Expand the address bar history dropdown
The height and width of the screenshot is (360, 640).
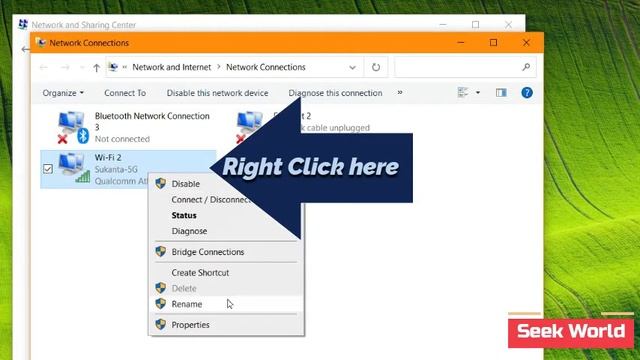click(353, 67)
